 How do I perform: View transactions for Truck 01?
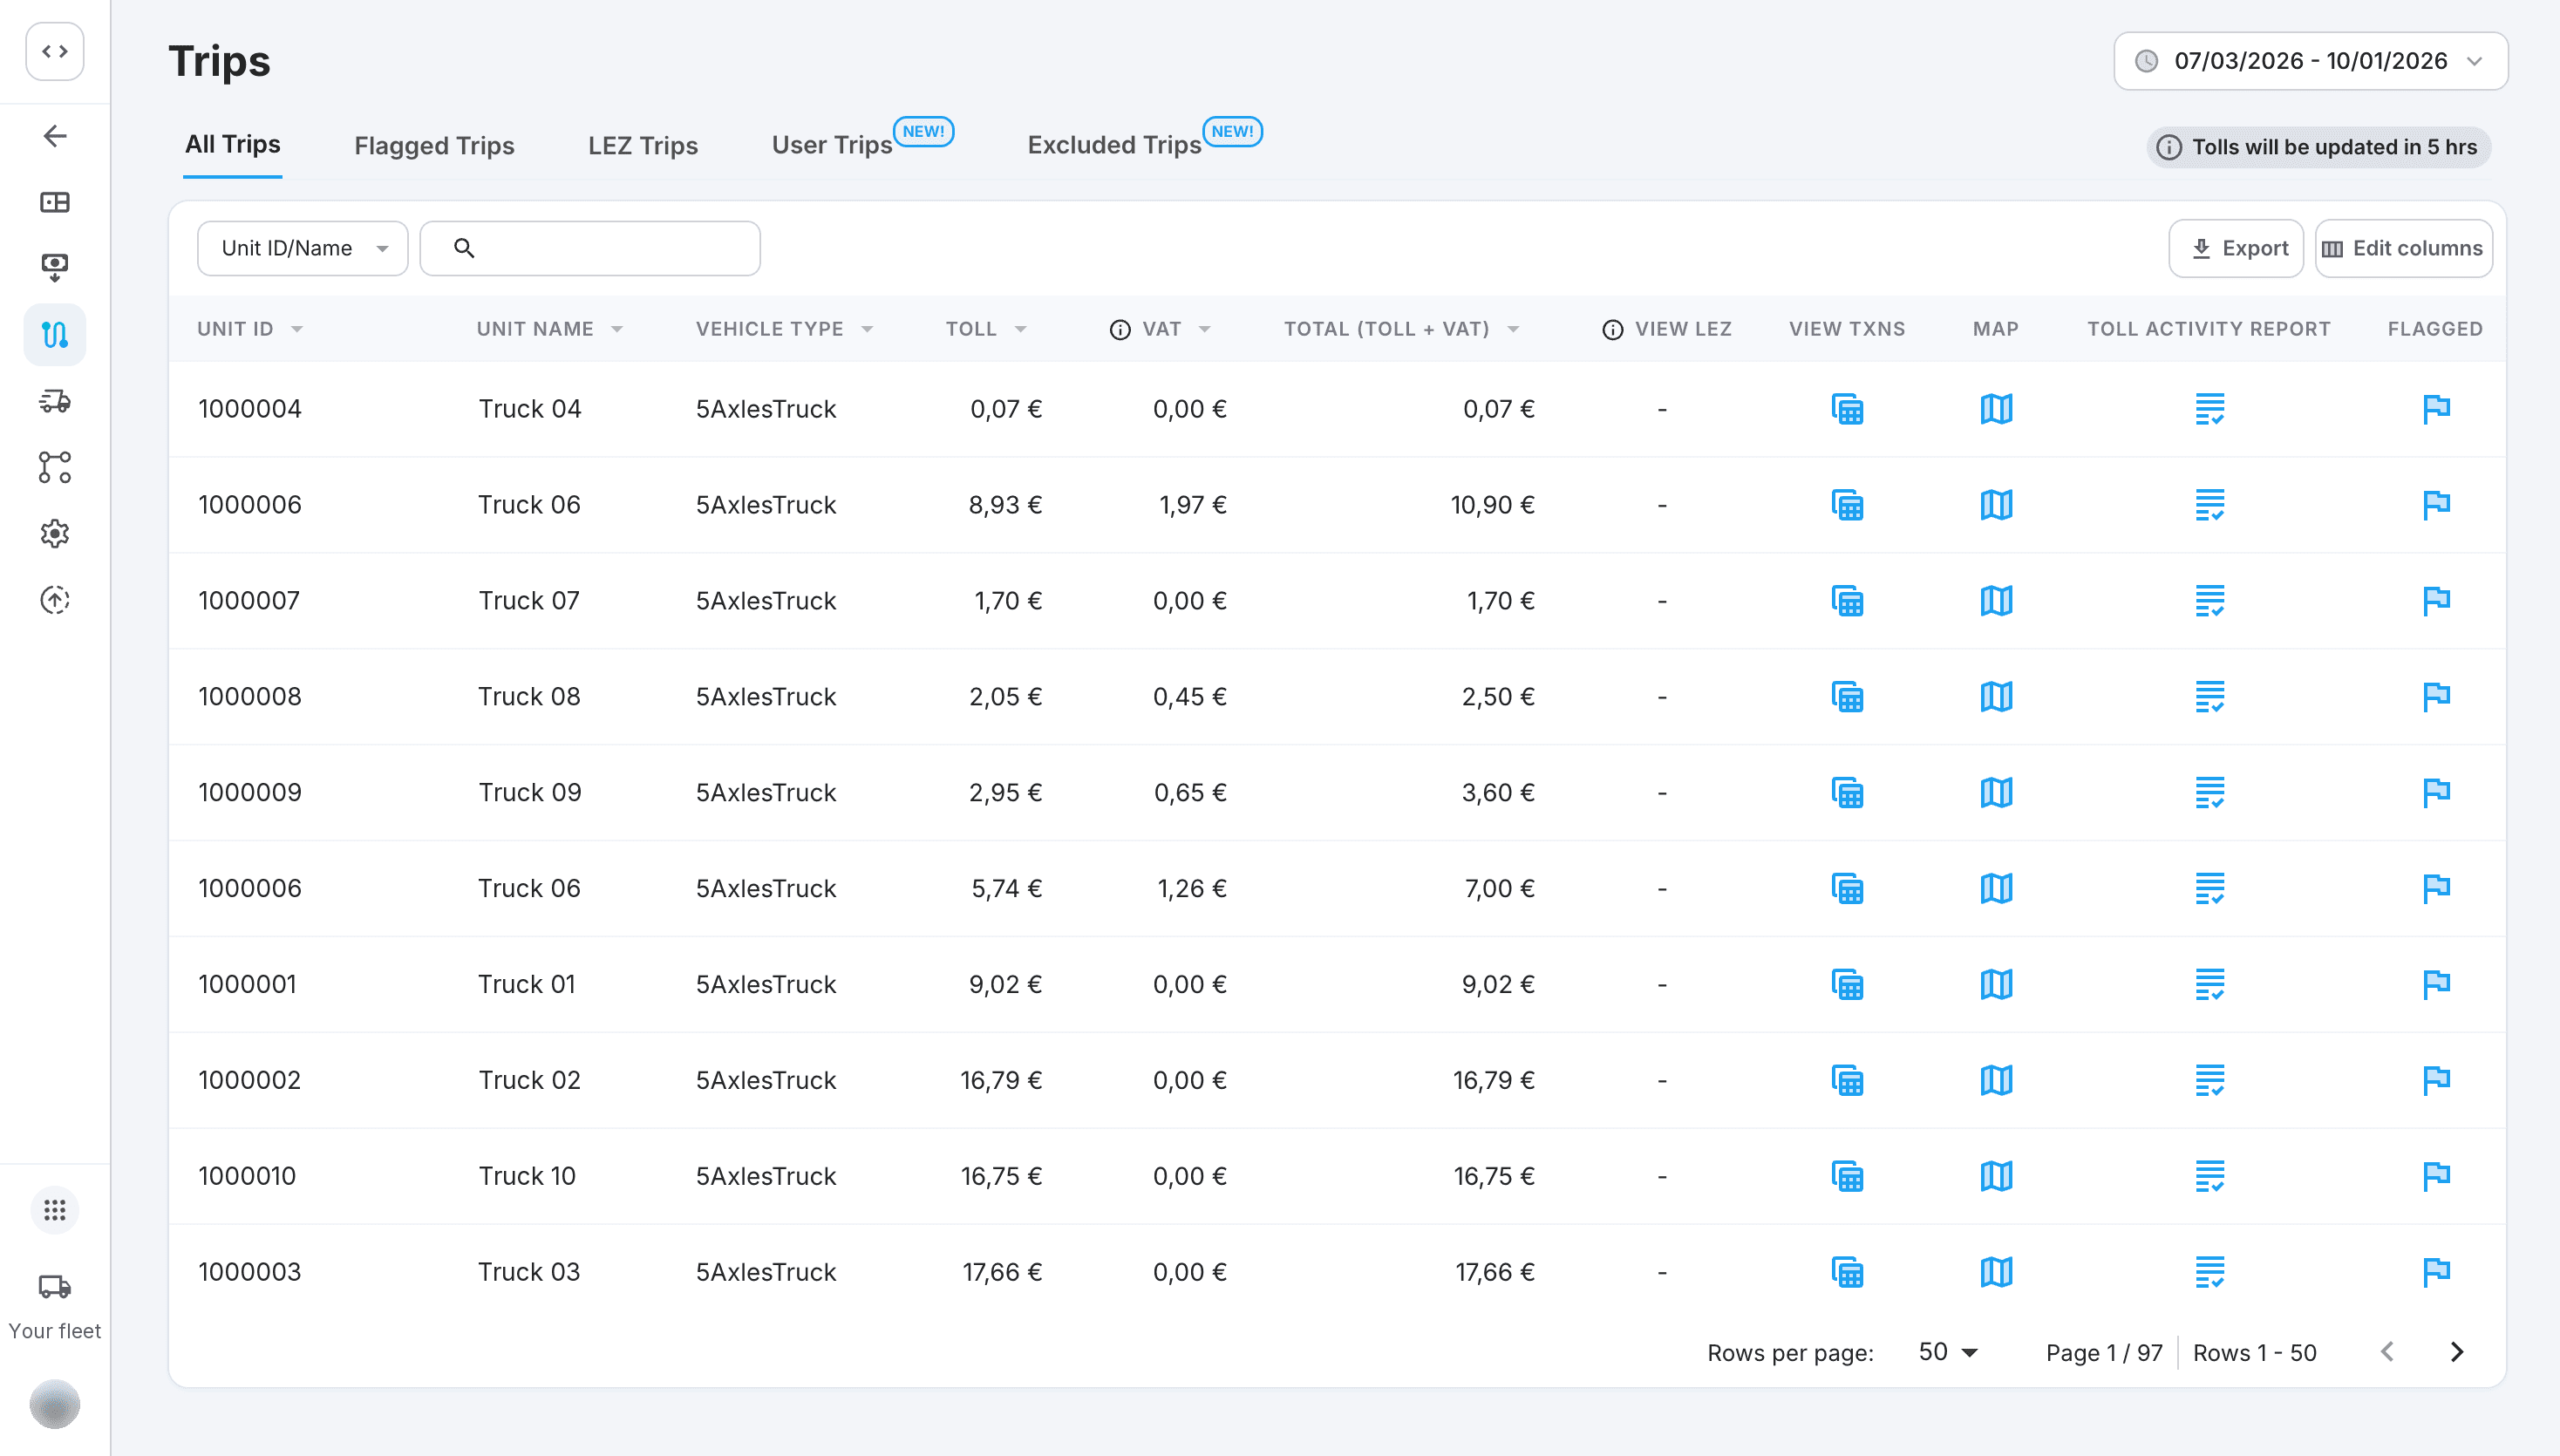click(x=1847, y=985)
